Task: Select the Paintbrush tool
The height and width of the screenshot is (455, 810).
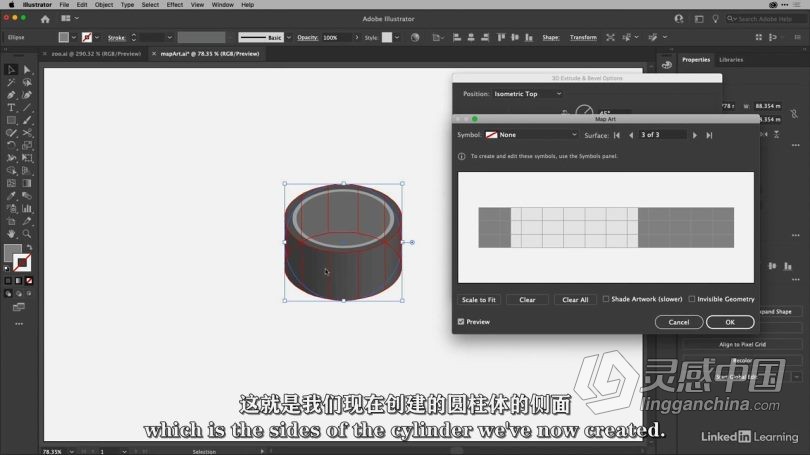Action: 27,120
